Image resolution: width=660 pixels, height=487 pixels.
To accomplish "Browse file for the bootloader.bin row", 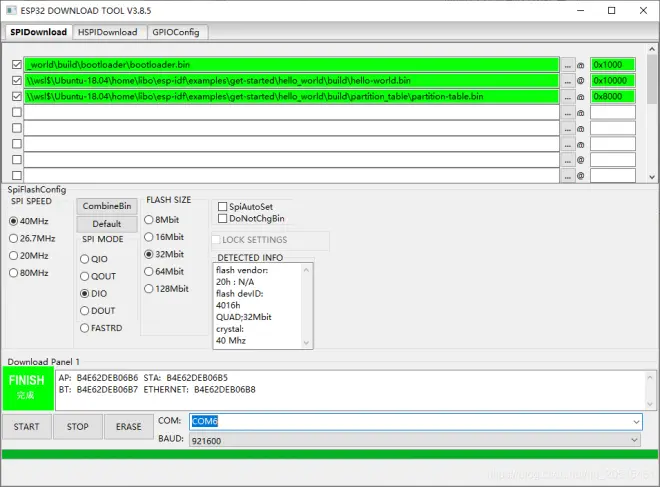I will [x=567, y=65].
